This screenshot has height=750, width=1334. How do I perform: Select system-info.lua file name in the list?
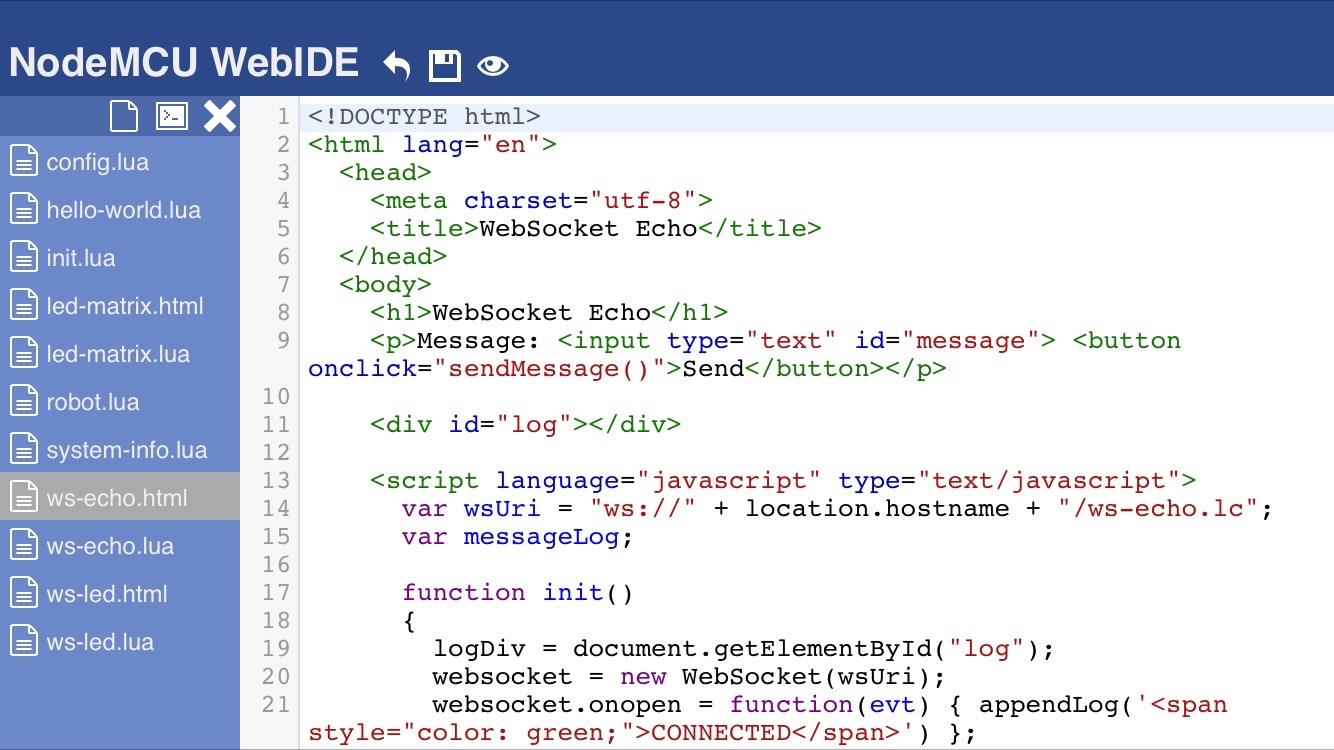point(127,450)
